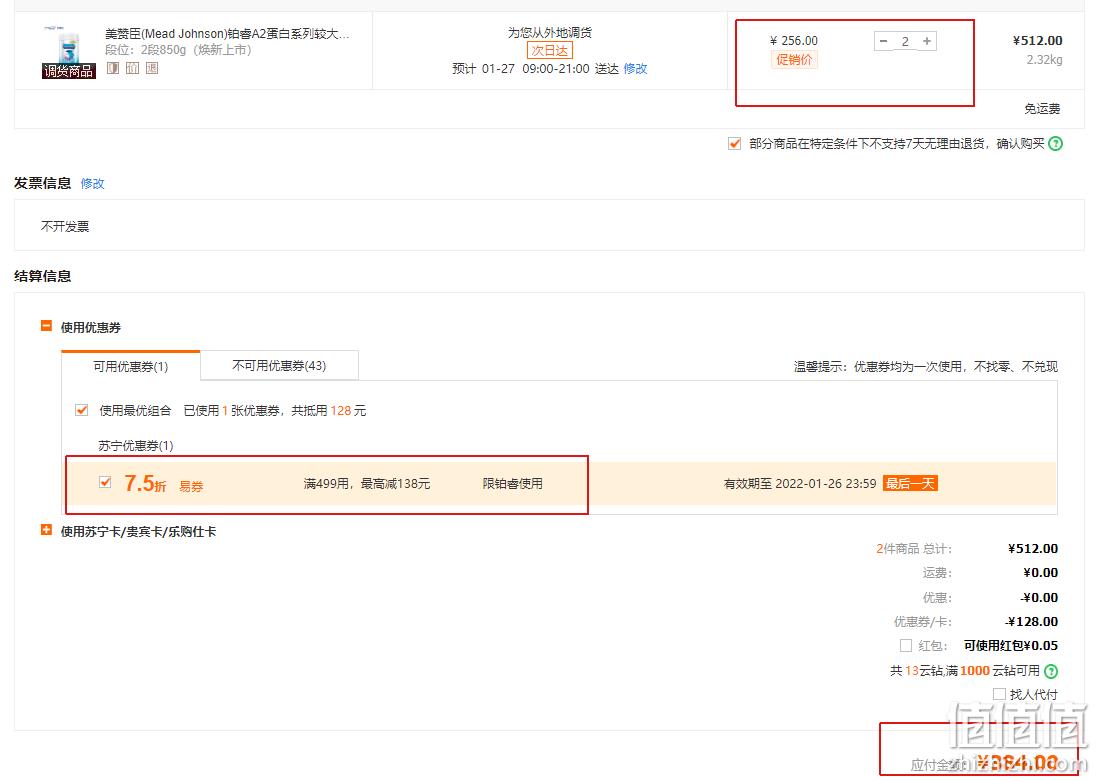Click the 有效期至 2022-01-26 23:59 text
Viewport: 1097px width, 781px height.
(800, 484)
